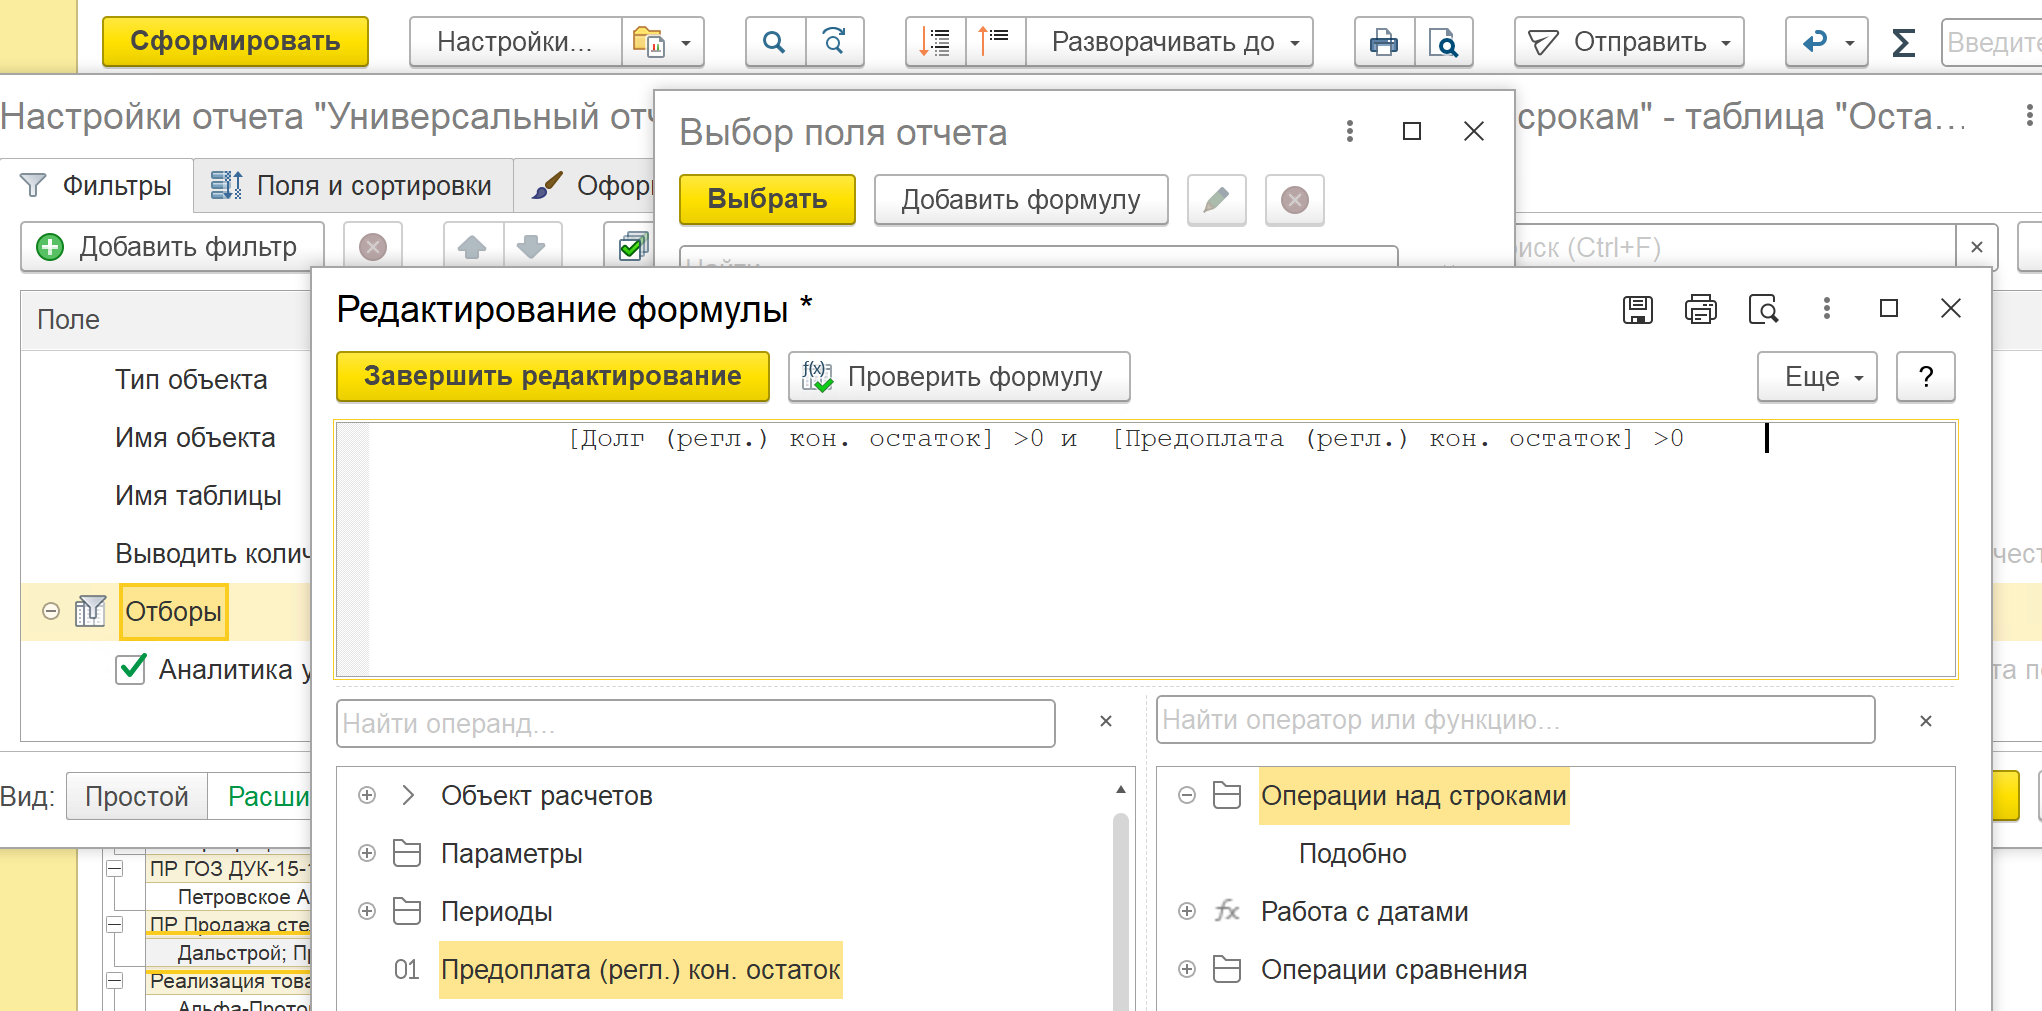The height and width of the screenshot is (1011, 2042).
Task: Select the Отборы row
Action: [174, 611]
